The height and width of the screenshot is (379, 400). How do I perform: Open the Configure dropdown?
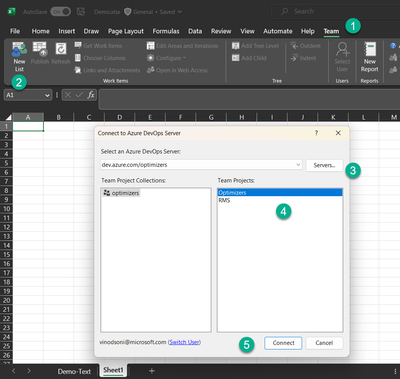click(x=166, y=58)
